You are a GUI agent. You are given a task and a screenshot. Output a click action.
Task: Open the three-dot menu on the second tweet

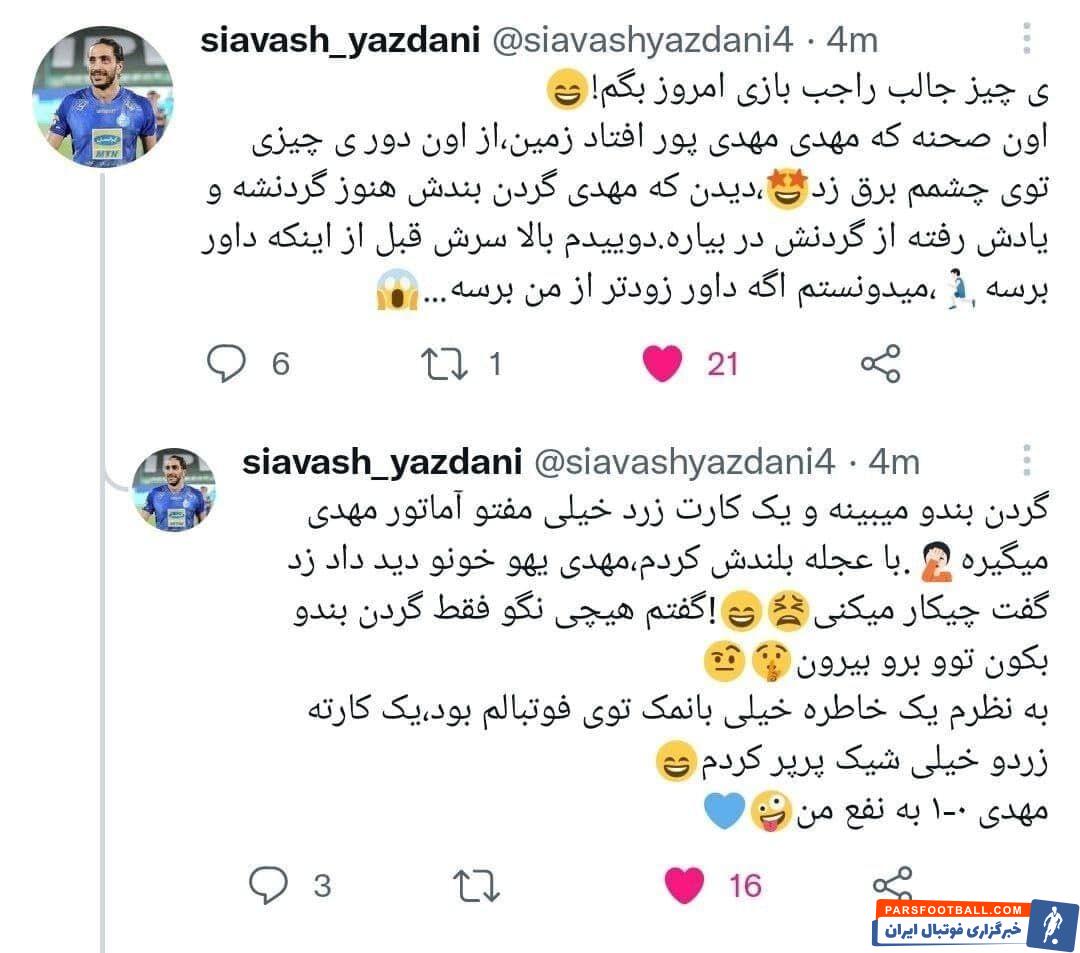(x=1026, y=460)
